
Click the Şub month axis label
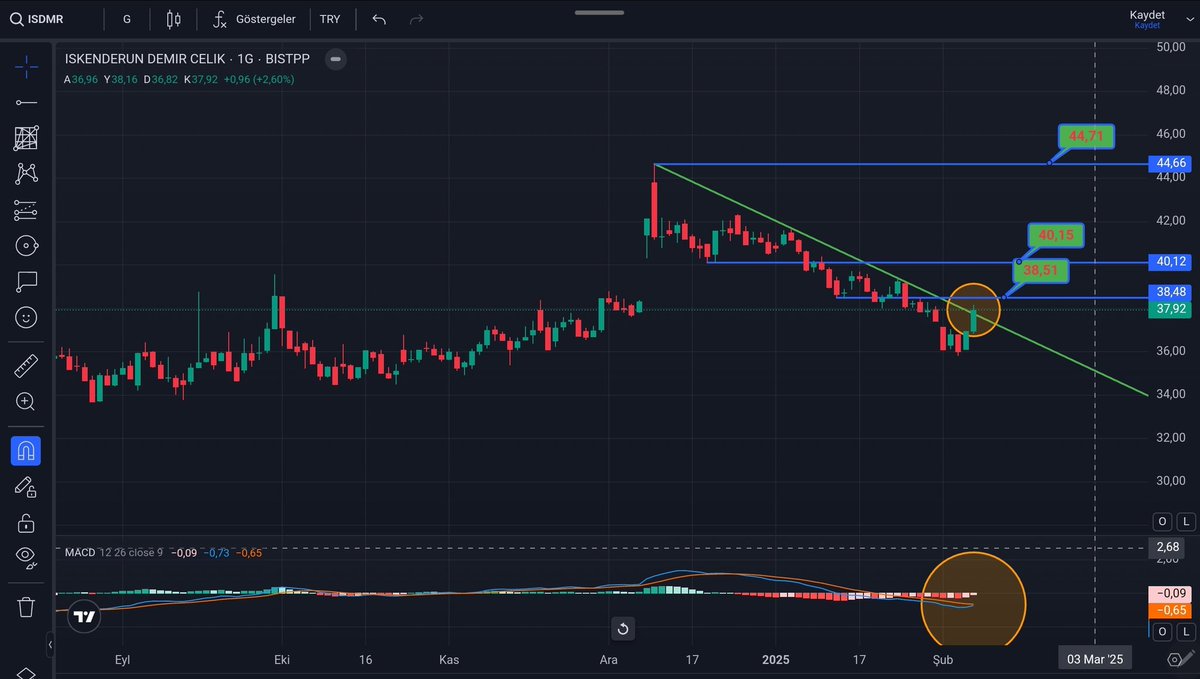click(942, 660)
